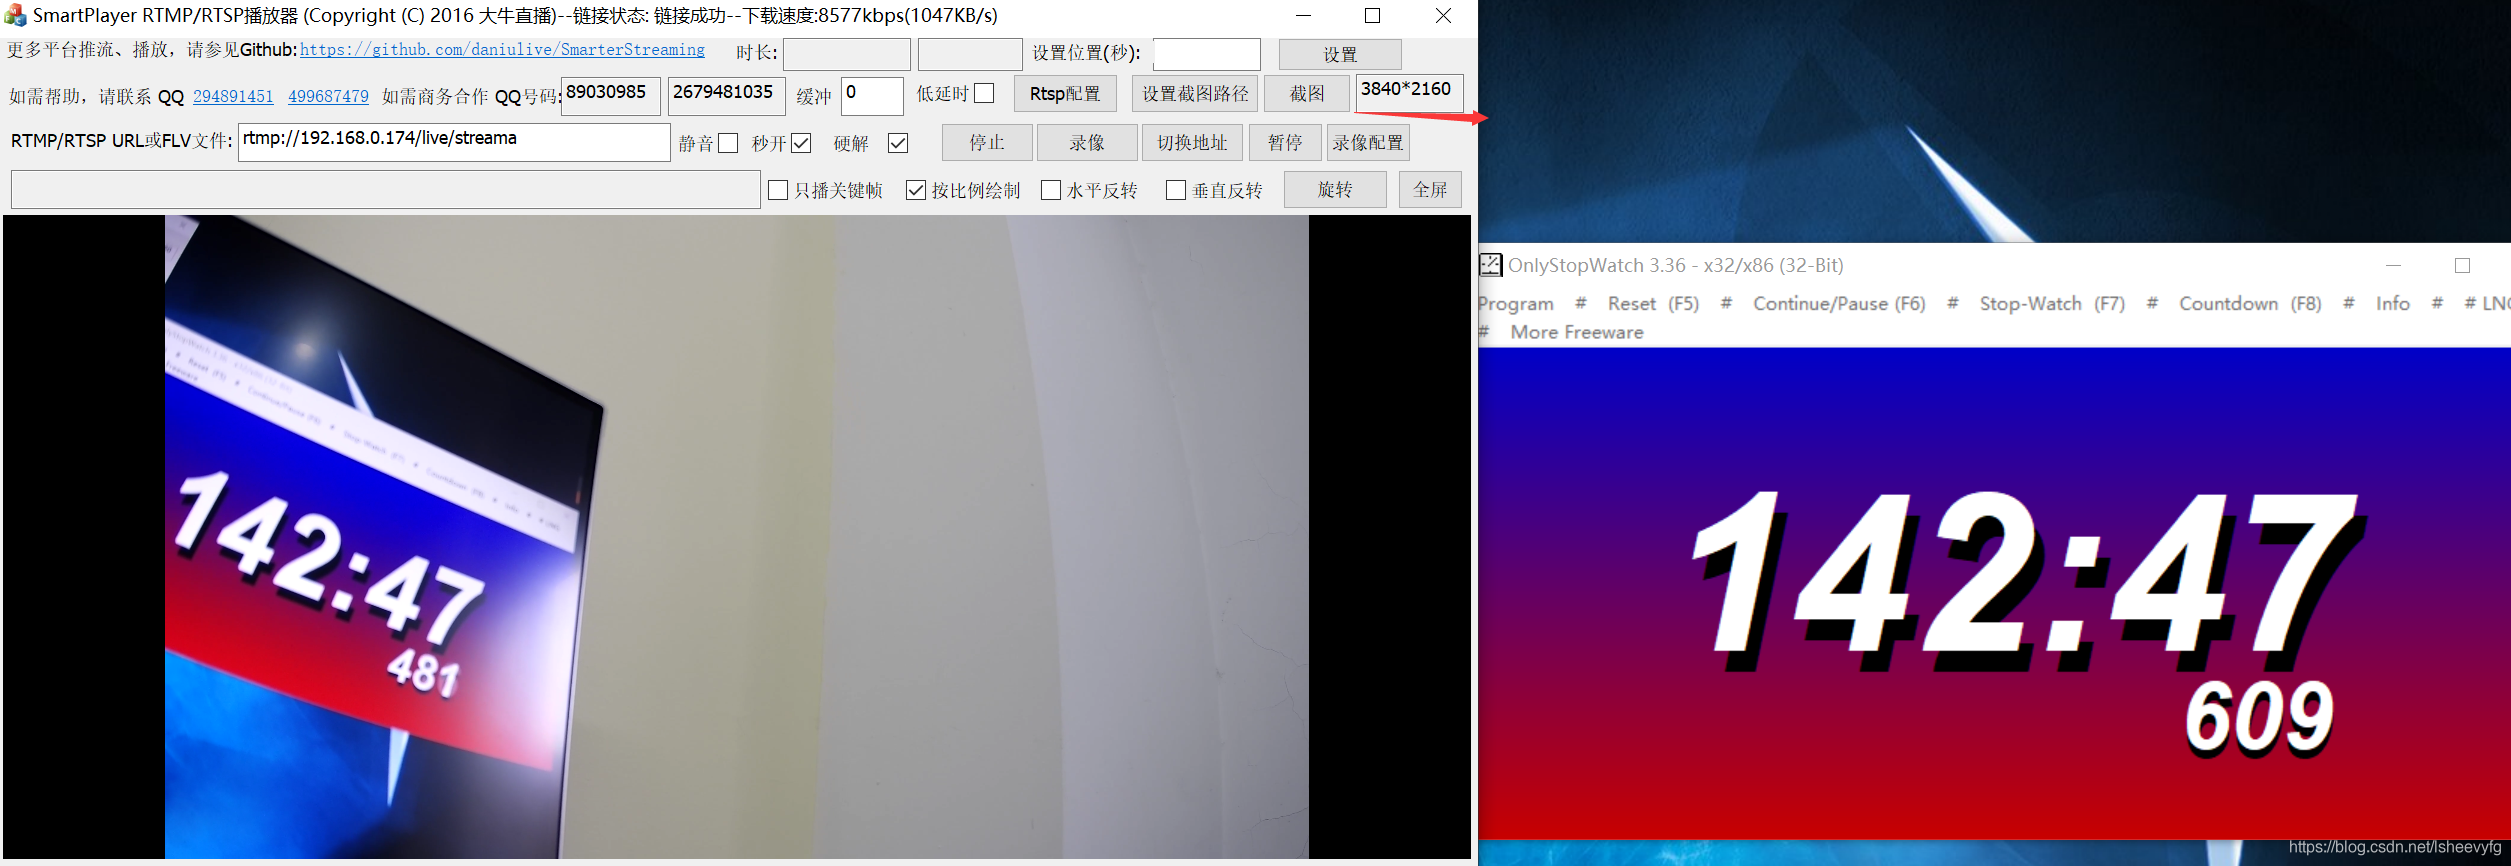Pause the stream with 暂停 button
2511x866 pixels.
[x=1285, y=143]
